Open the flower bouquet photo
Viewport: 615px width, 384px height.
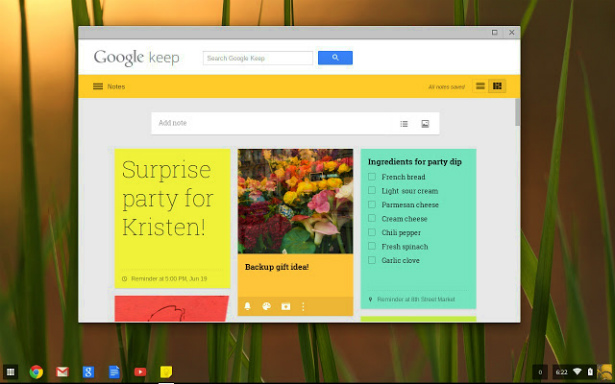click(x=295, y=201)
